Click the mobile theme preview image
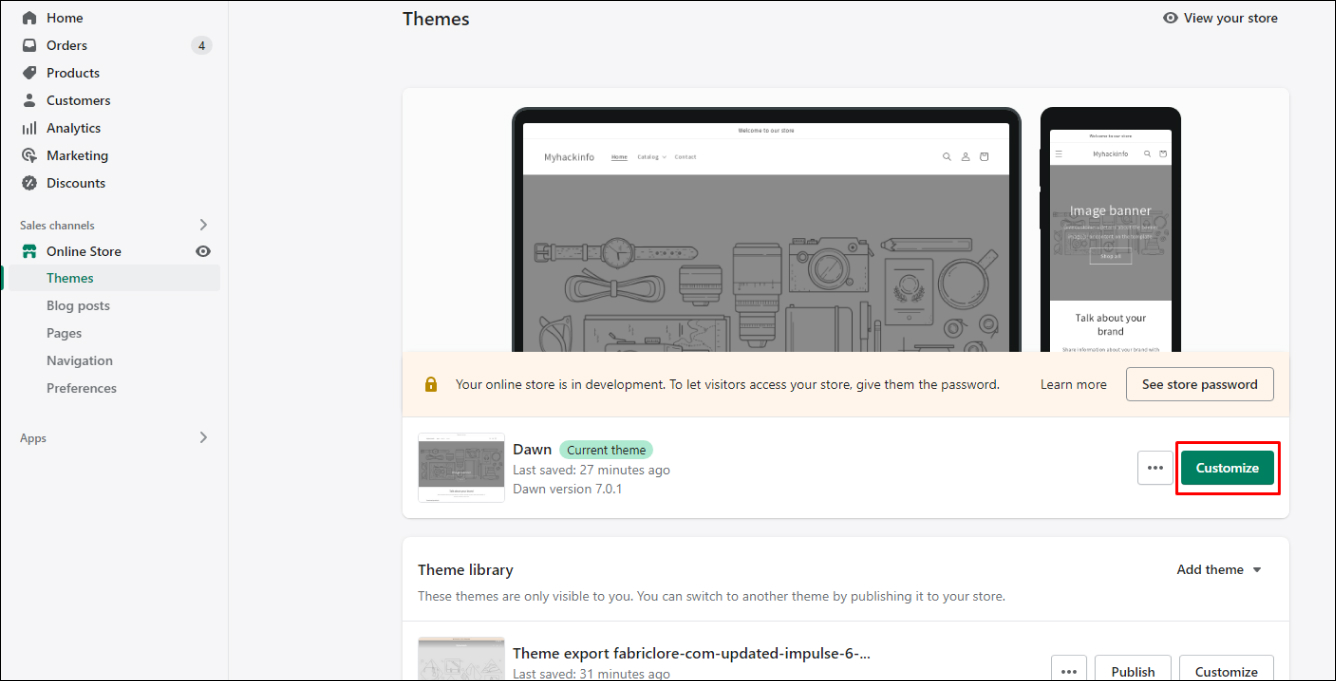This screenshot has width=1336, height=681. click(x=1110, y=230)
